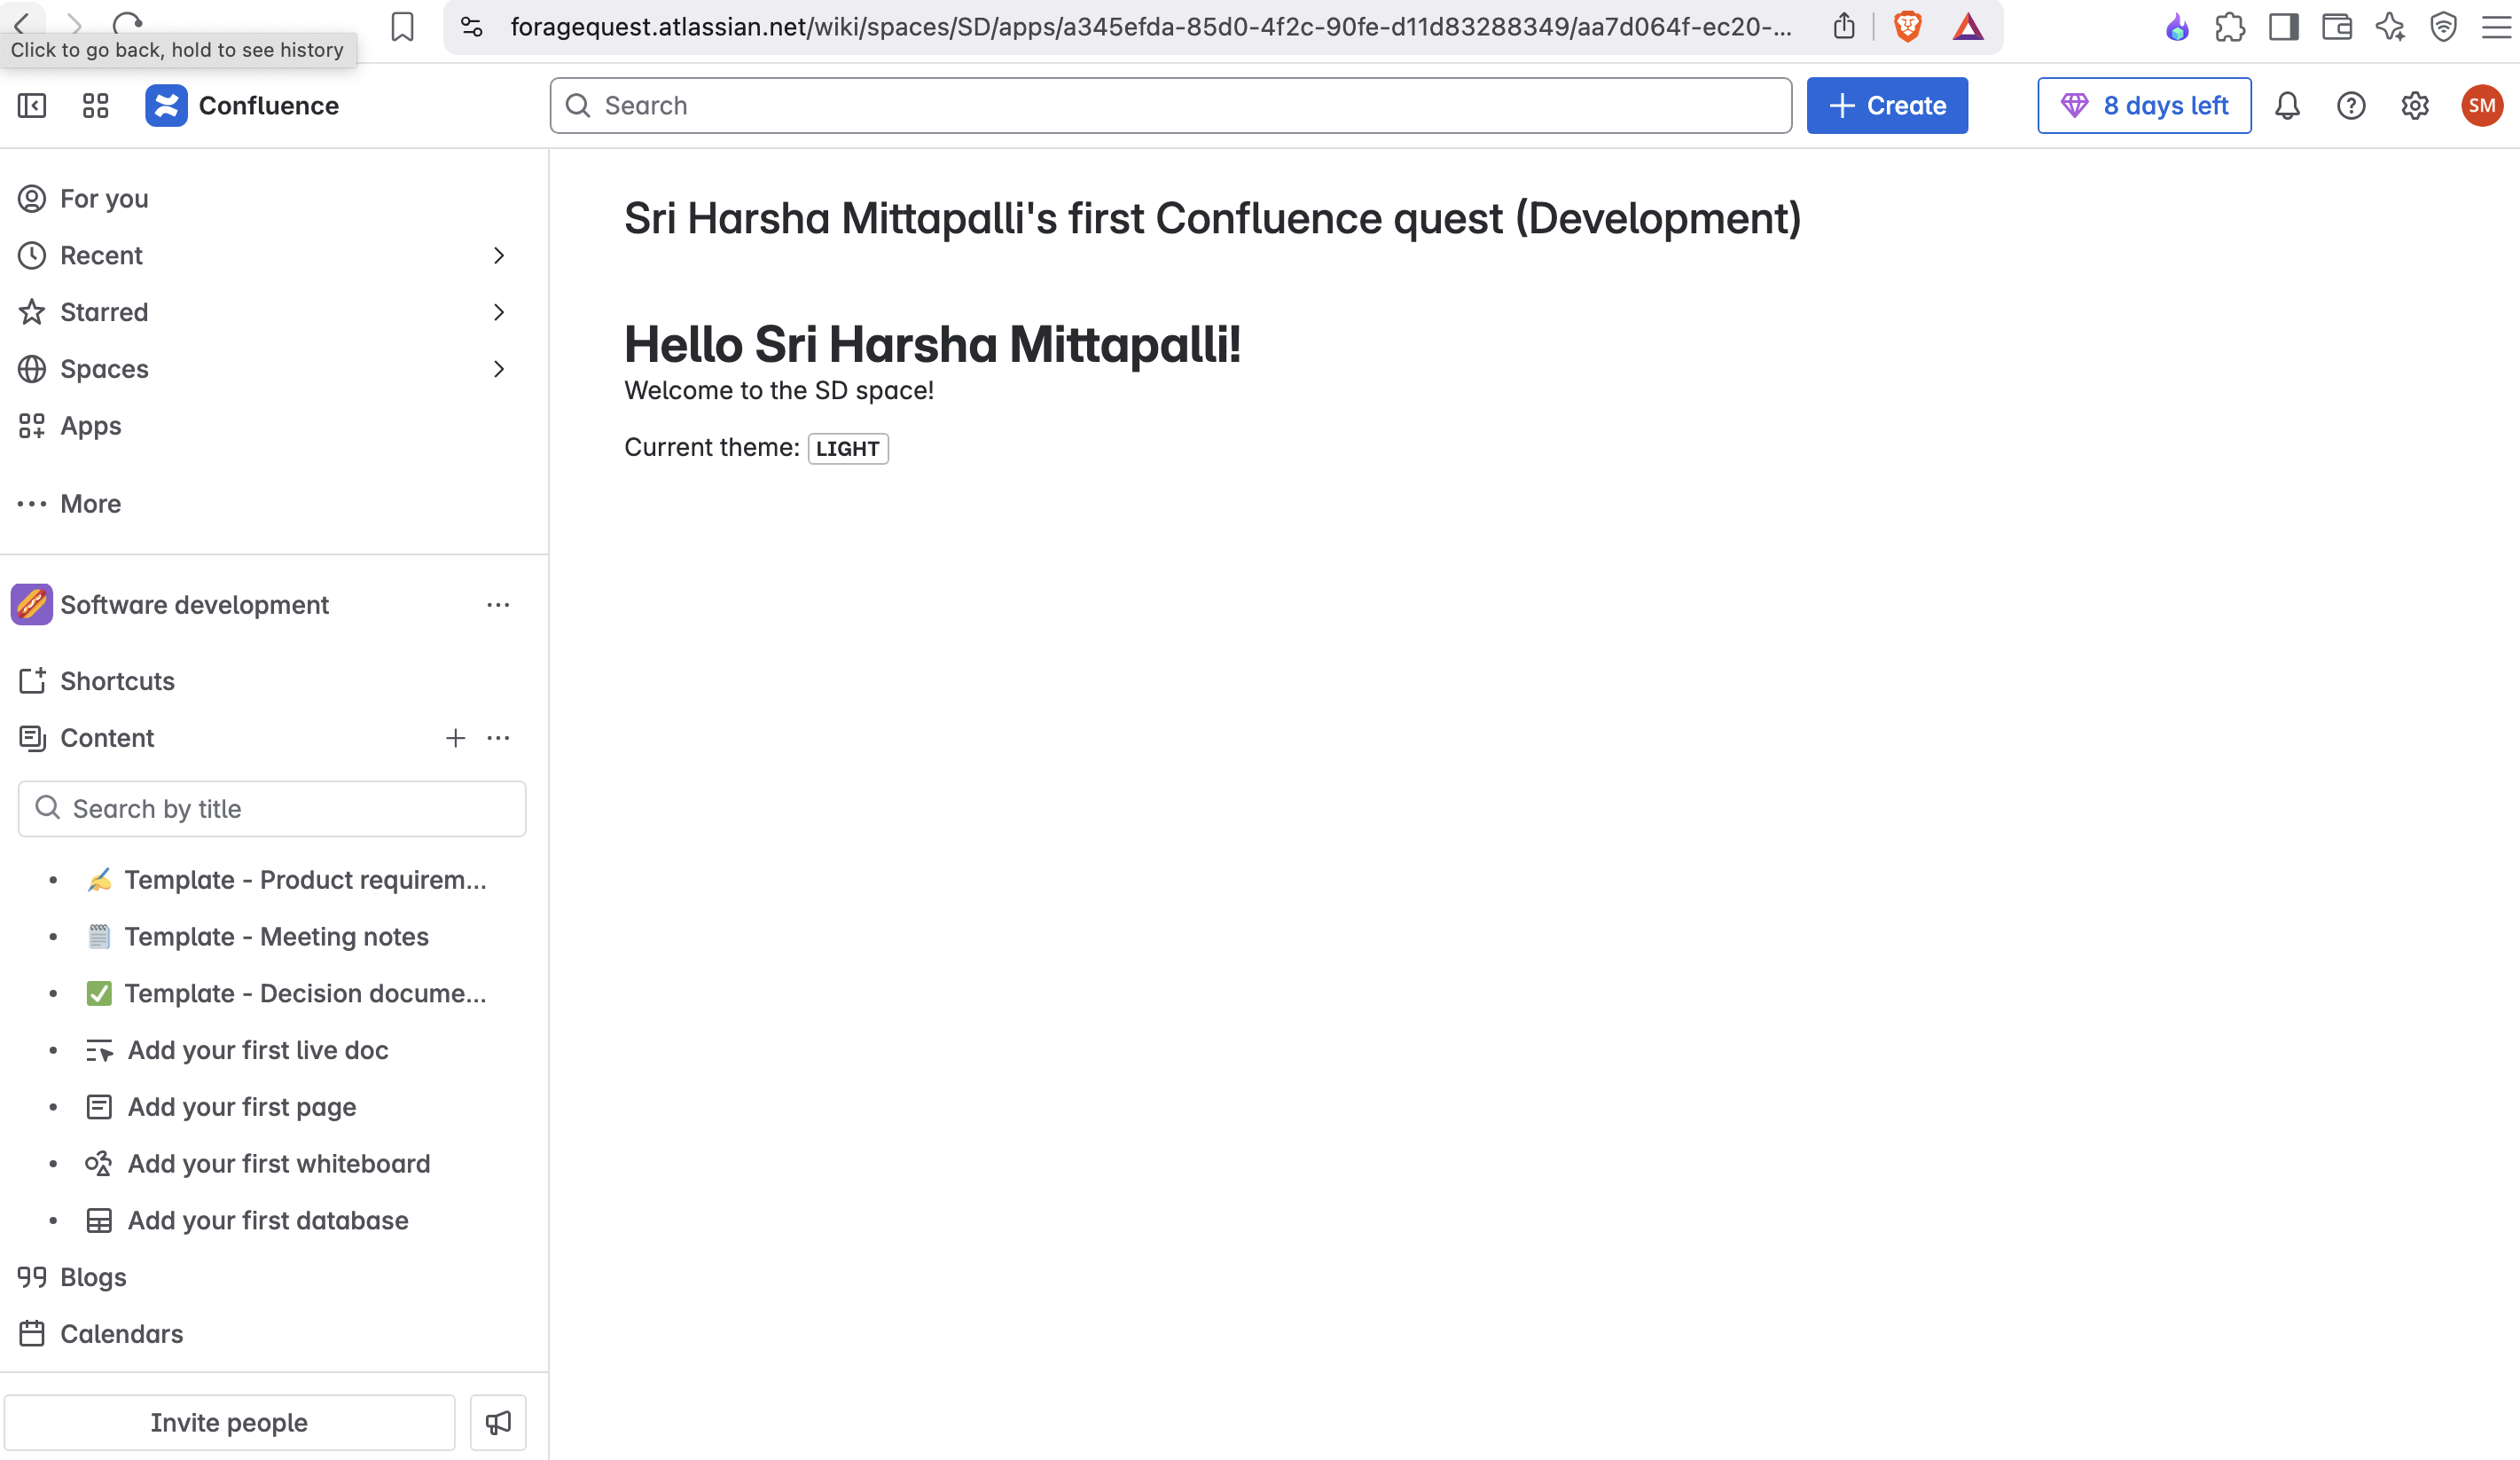
Task: Click the Search by title field
Action: 272,809
